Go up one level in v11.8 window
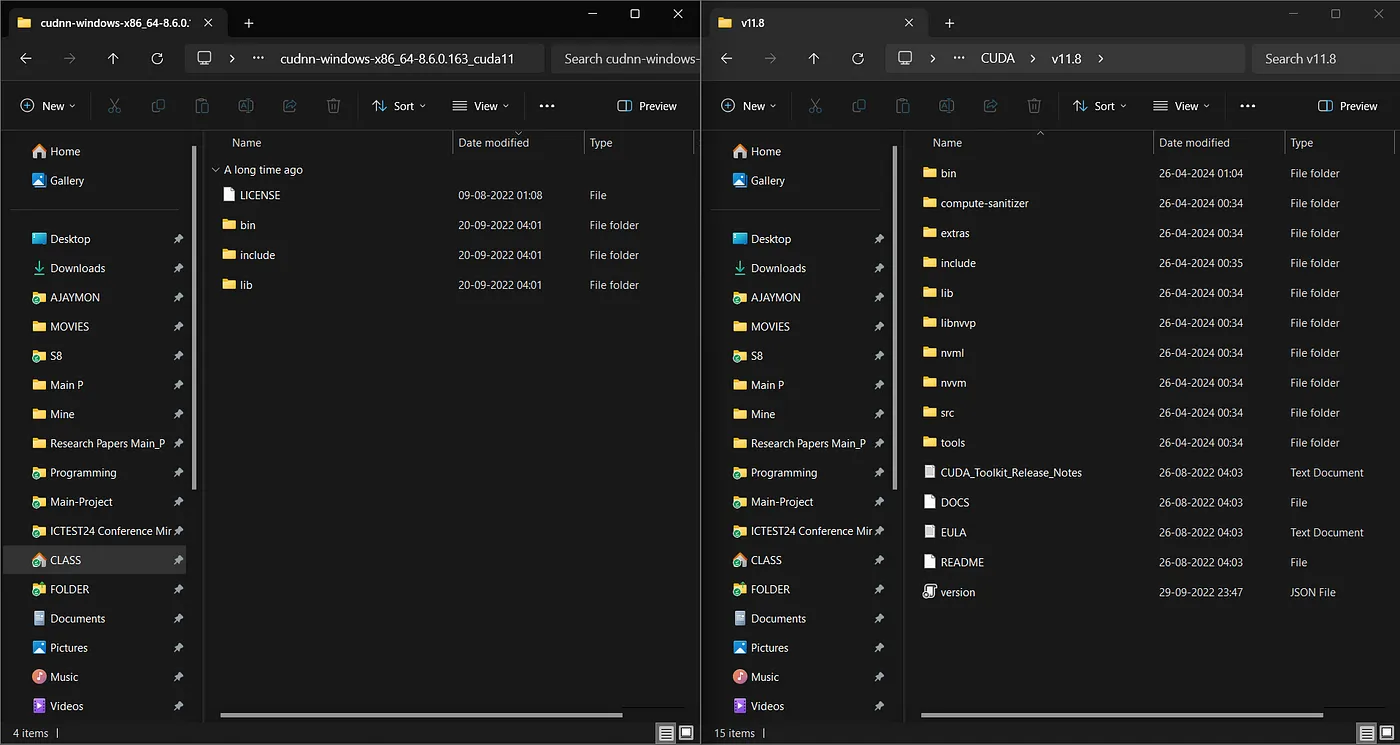Screen dimensions: 1400x745 814,59
